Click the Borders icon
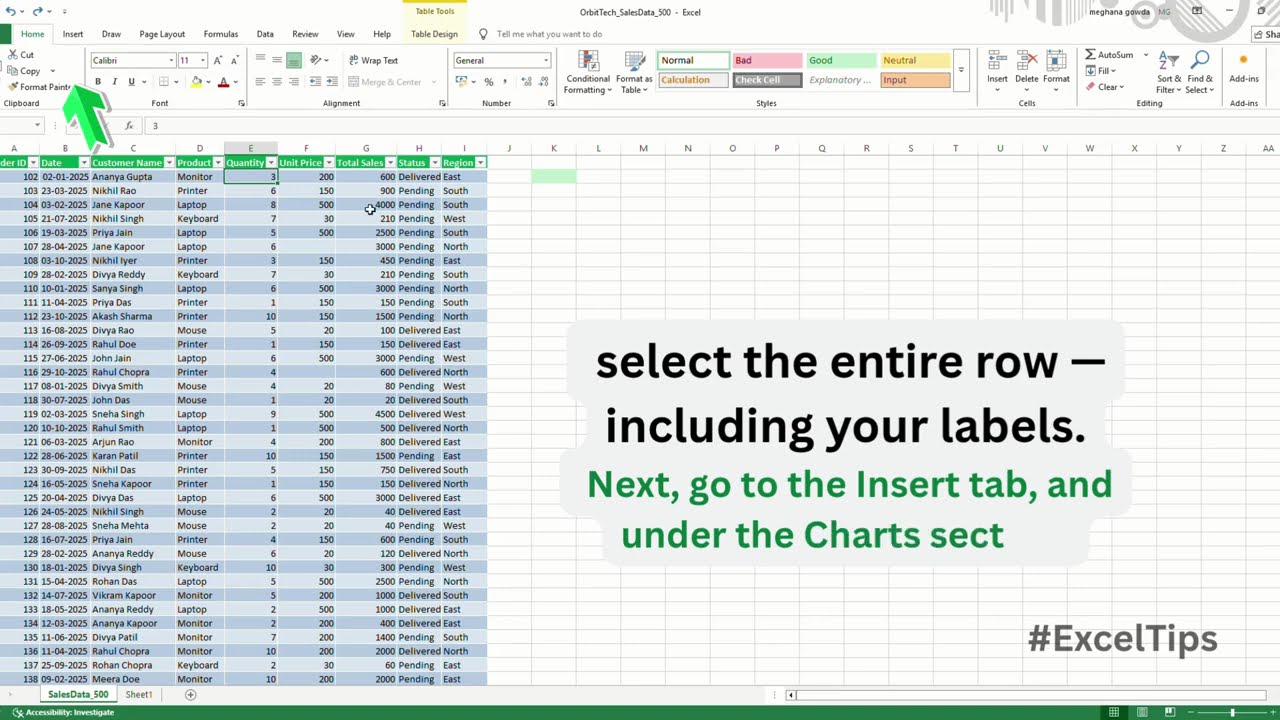Screen dimensions: 1280x720 163,82
